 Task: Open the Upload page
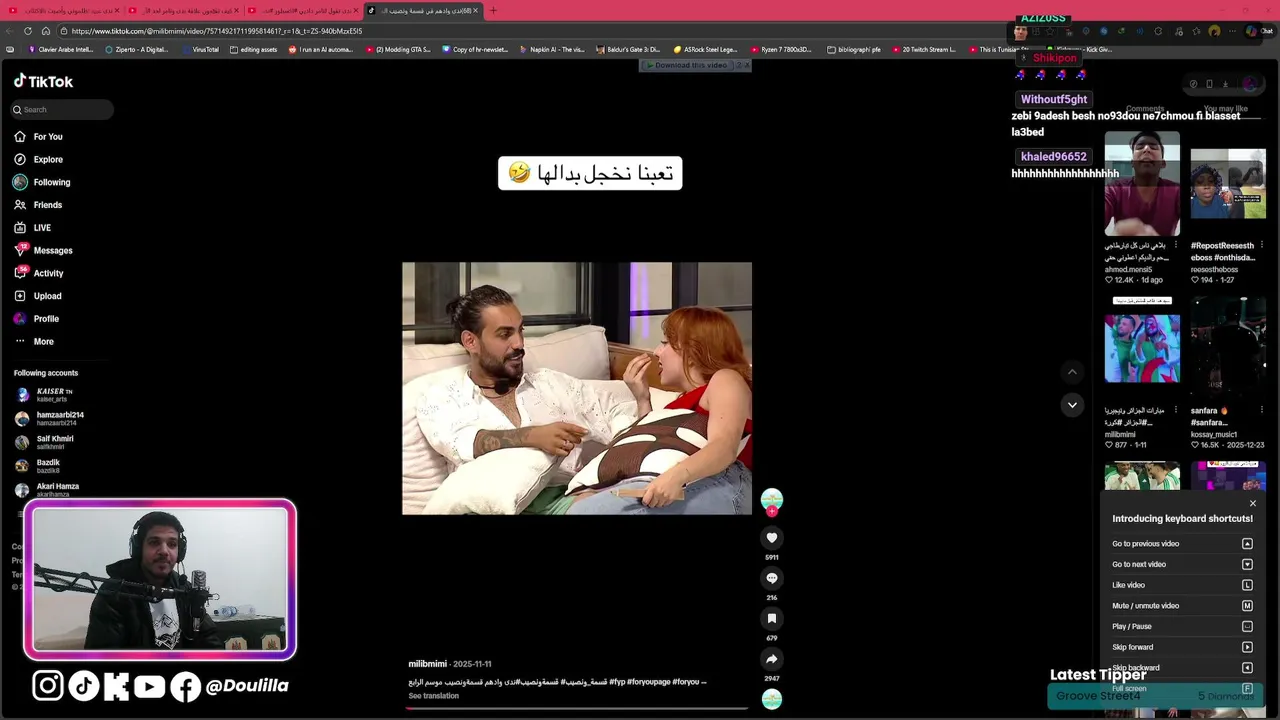click(38, 296)
